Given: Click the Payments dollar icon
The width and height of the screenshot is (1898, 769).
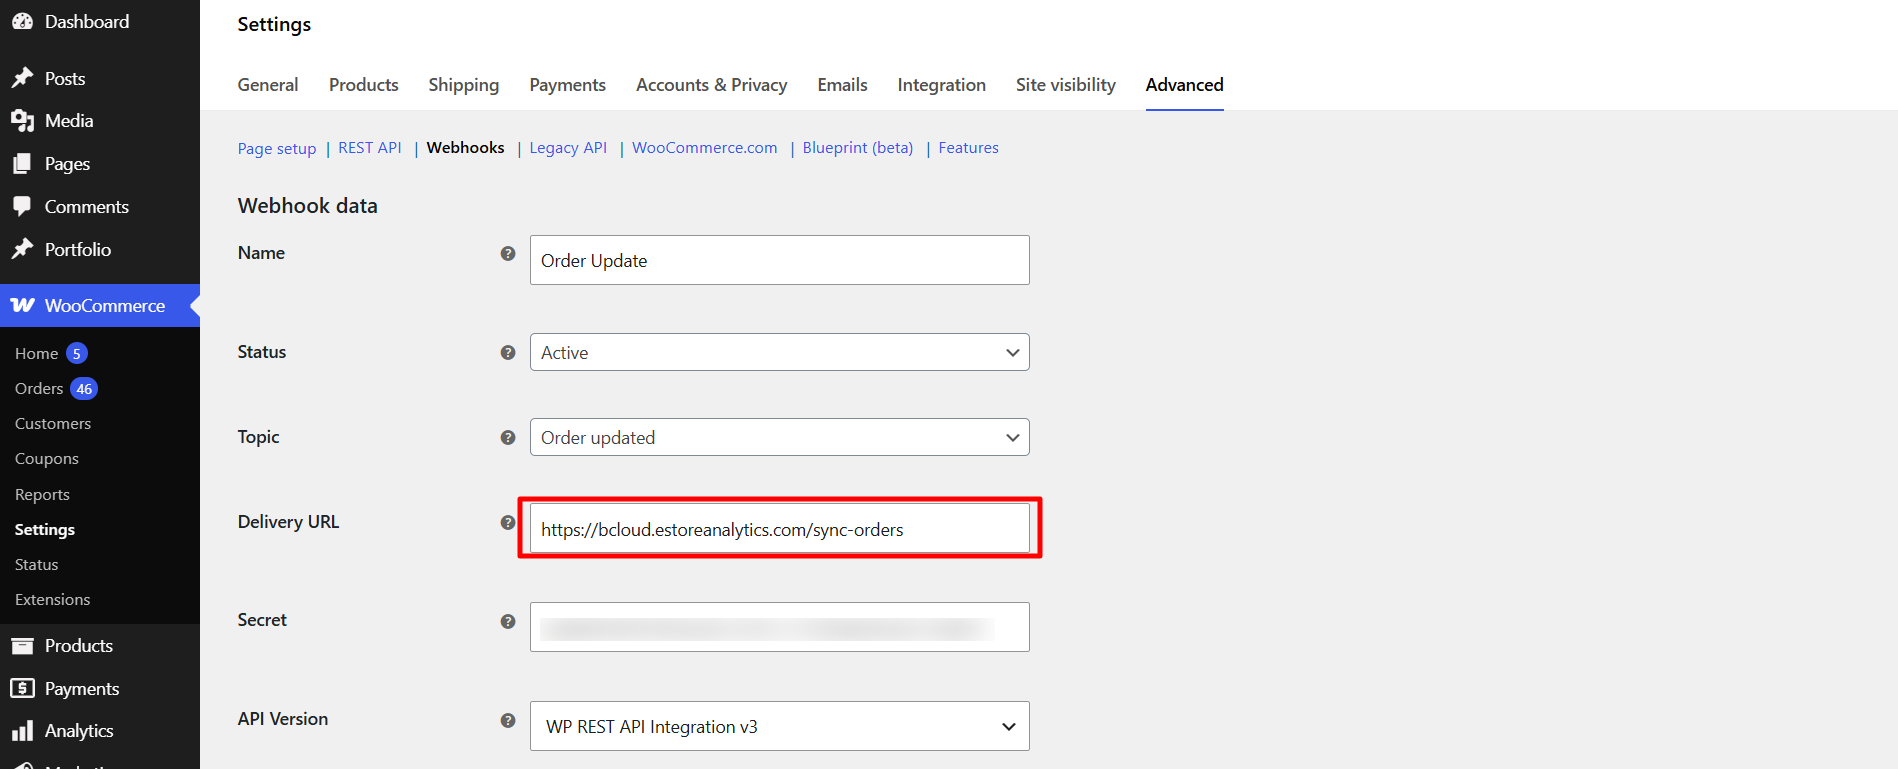Looking at the screenshot, I should (x=22, y=688).
